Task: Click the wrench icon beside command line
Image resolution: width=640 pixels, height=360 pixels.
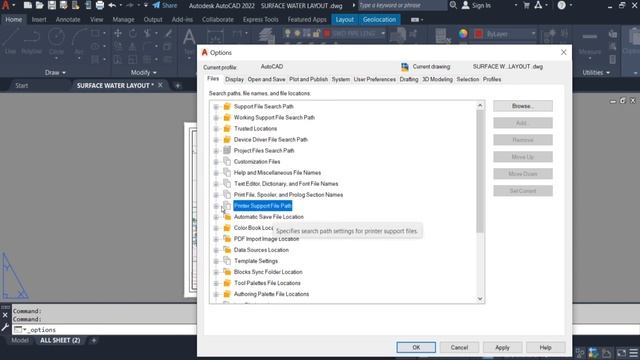Action: pos(5,328)
